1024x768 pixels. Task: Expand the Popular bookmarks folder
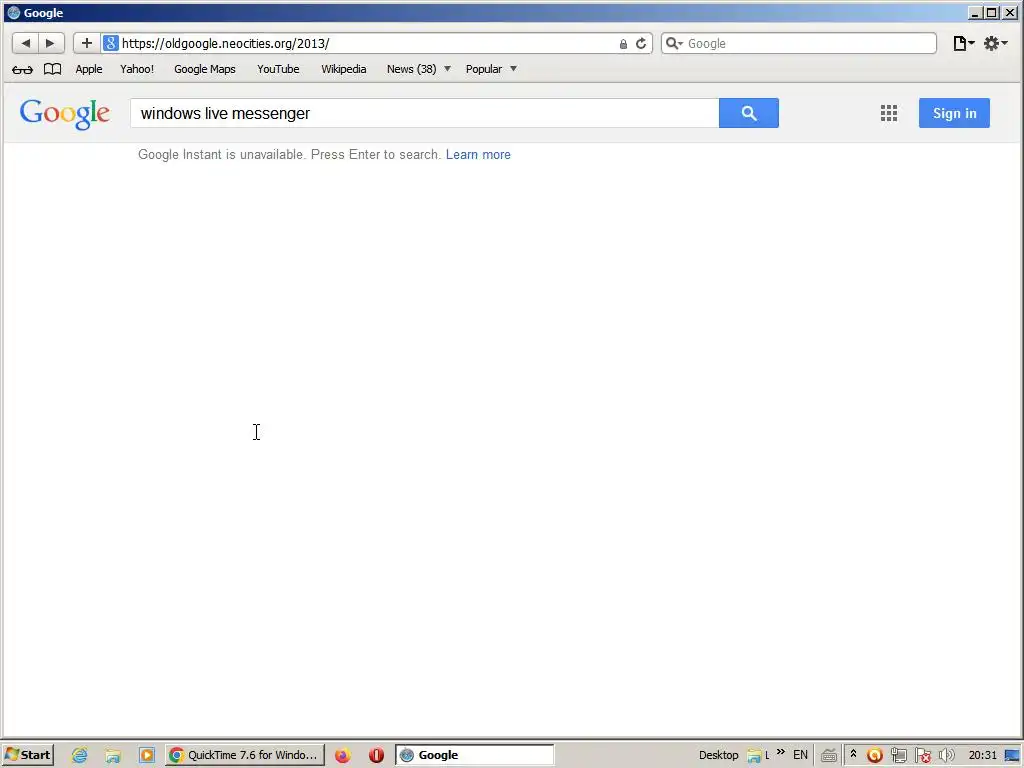(491, 69)
